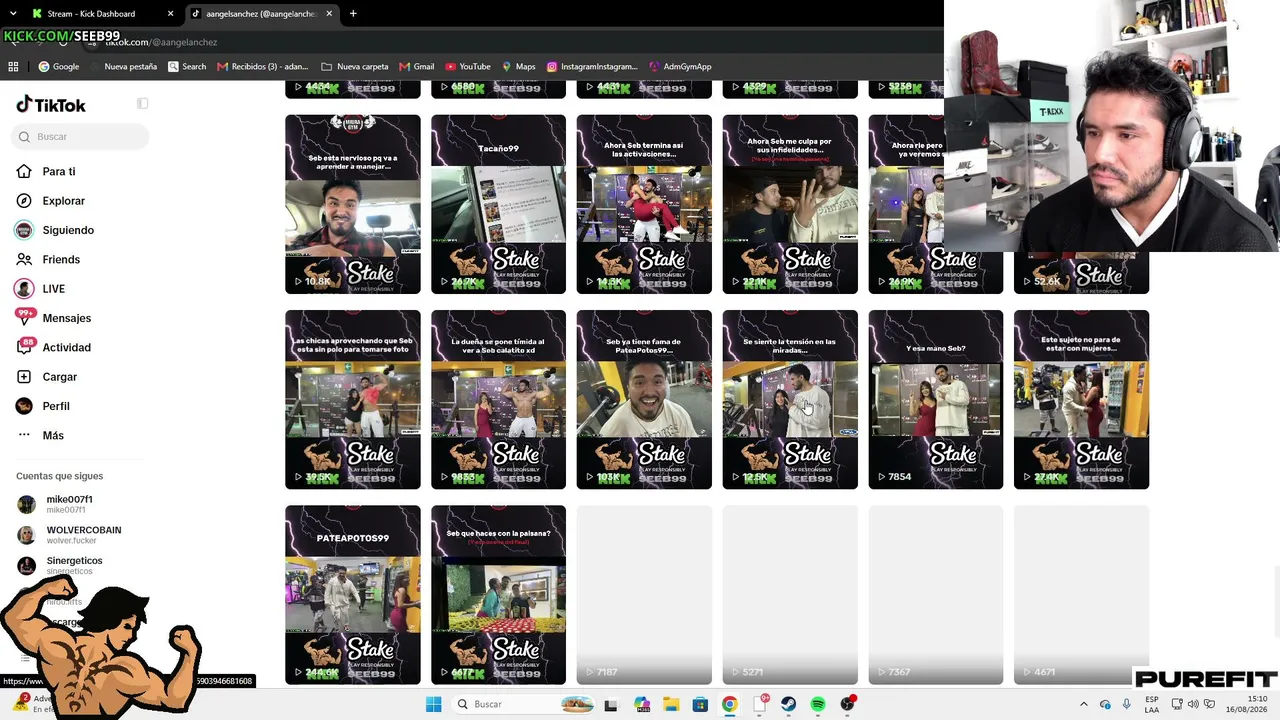This screenshot has height=720, width=1280.
Task: Open the YouTube bookmark
Action: pos(467,67)
